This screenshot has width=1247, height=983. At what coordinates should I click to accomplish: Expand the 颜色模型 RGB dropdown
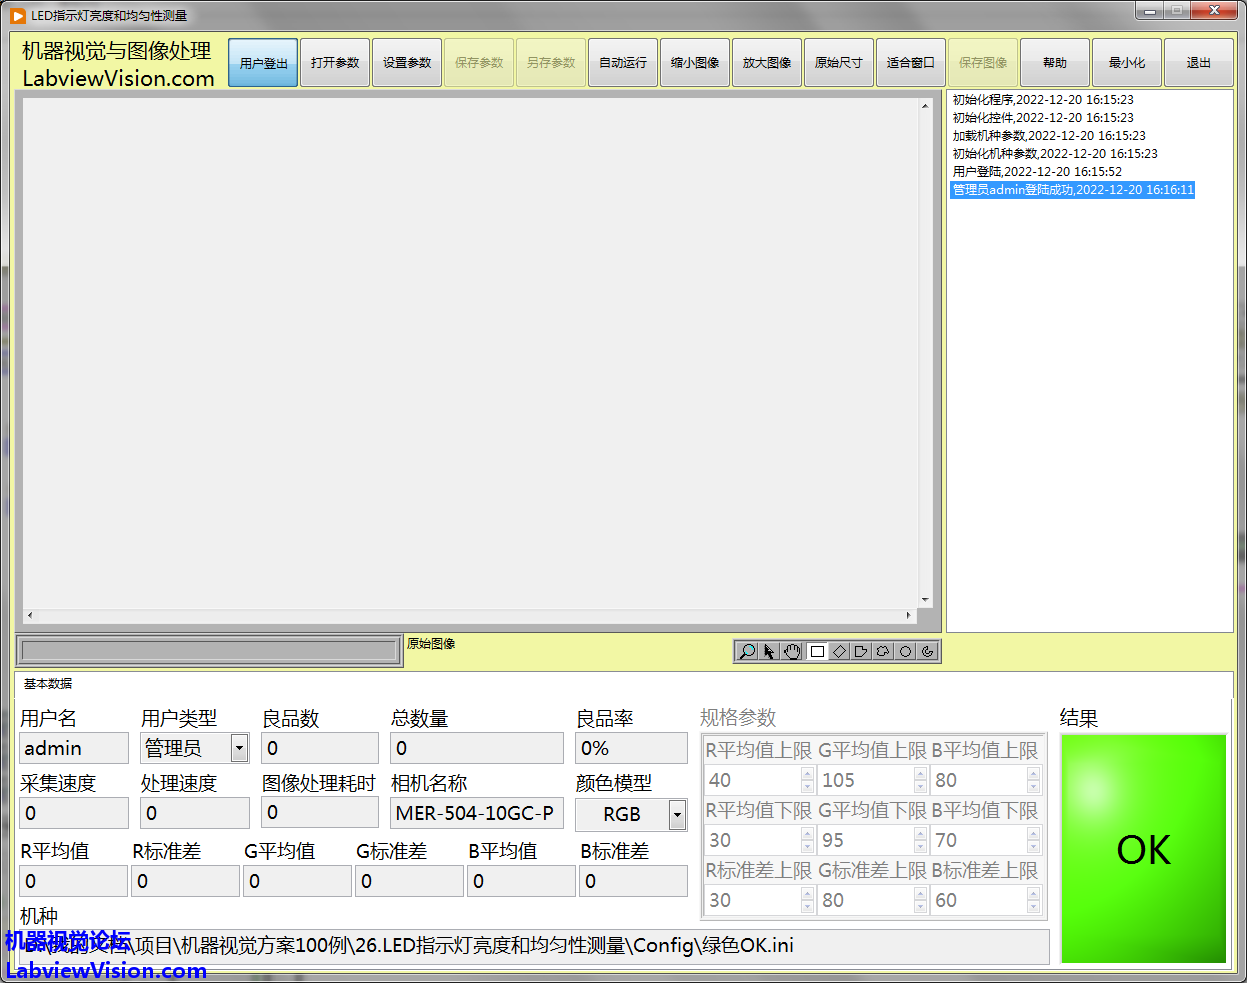tap(677, 815)
